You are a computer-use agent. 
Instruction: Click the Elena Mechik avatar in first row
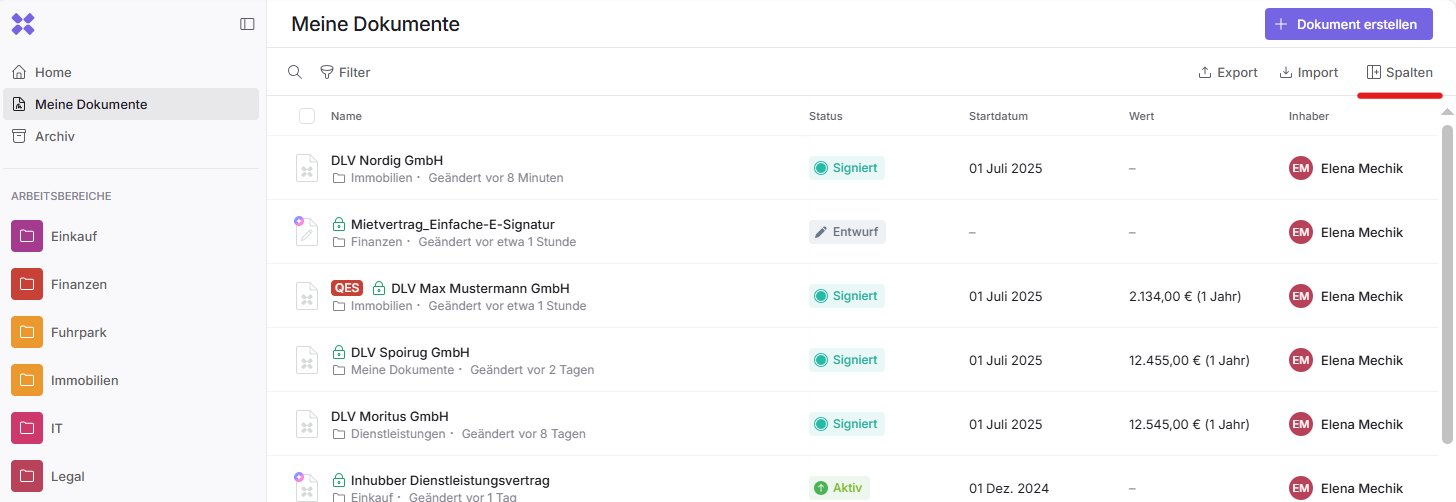pos(1300,168)
